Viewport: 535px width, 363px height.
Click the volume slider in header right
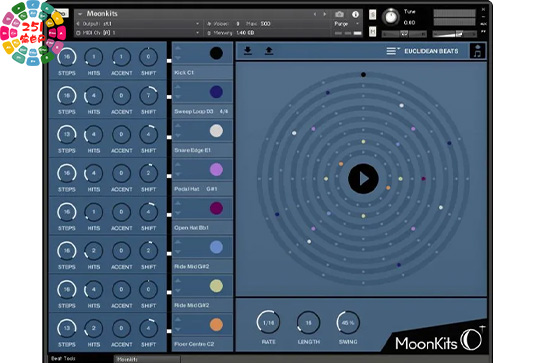454,33
